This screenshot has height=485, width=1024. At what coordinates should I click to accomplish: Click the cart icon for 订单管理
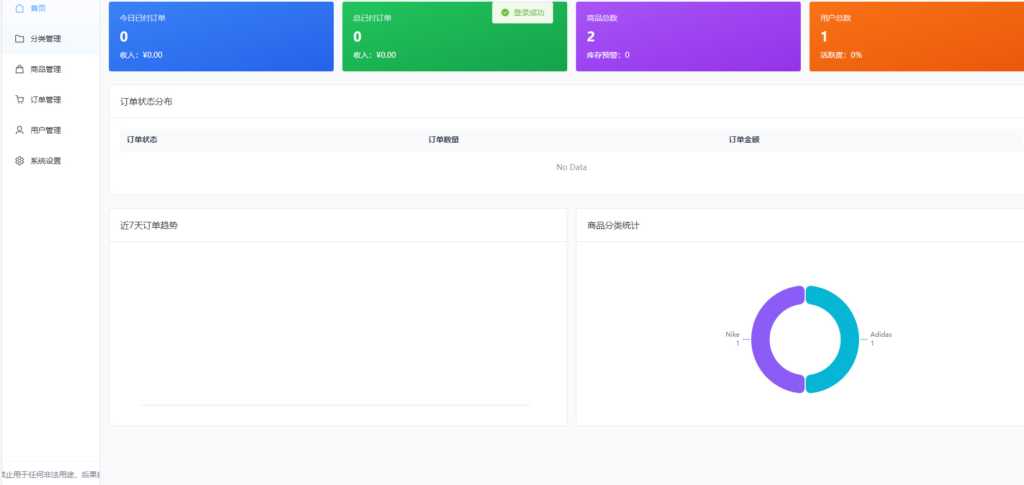coord(19,100)
